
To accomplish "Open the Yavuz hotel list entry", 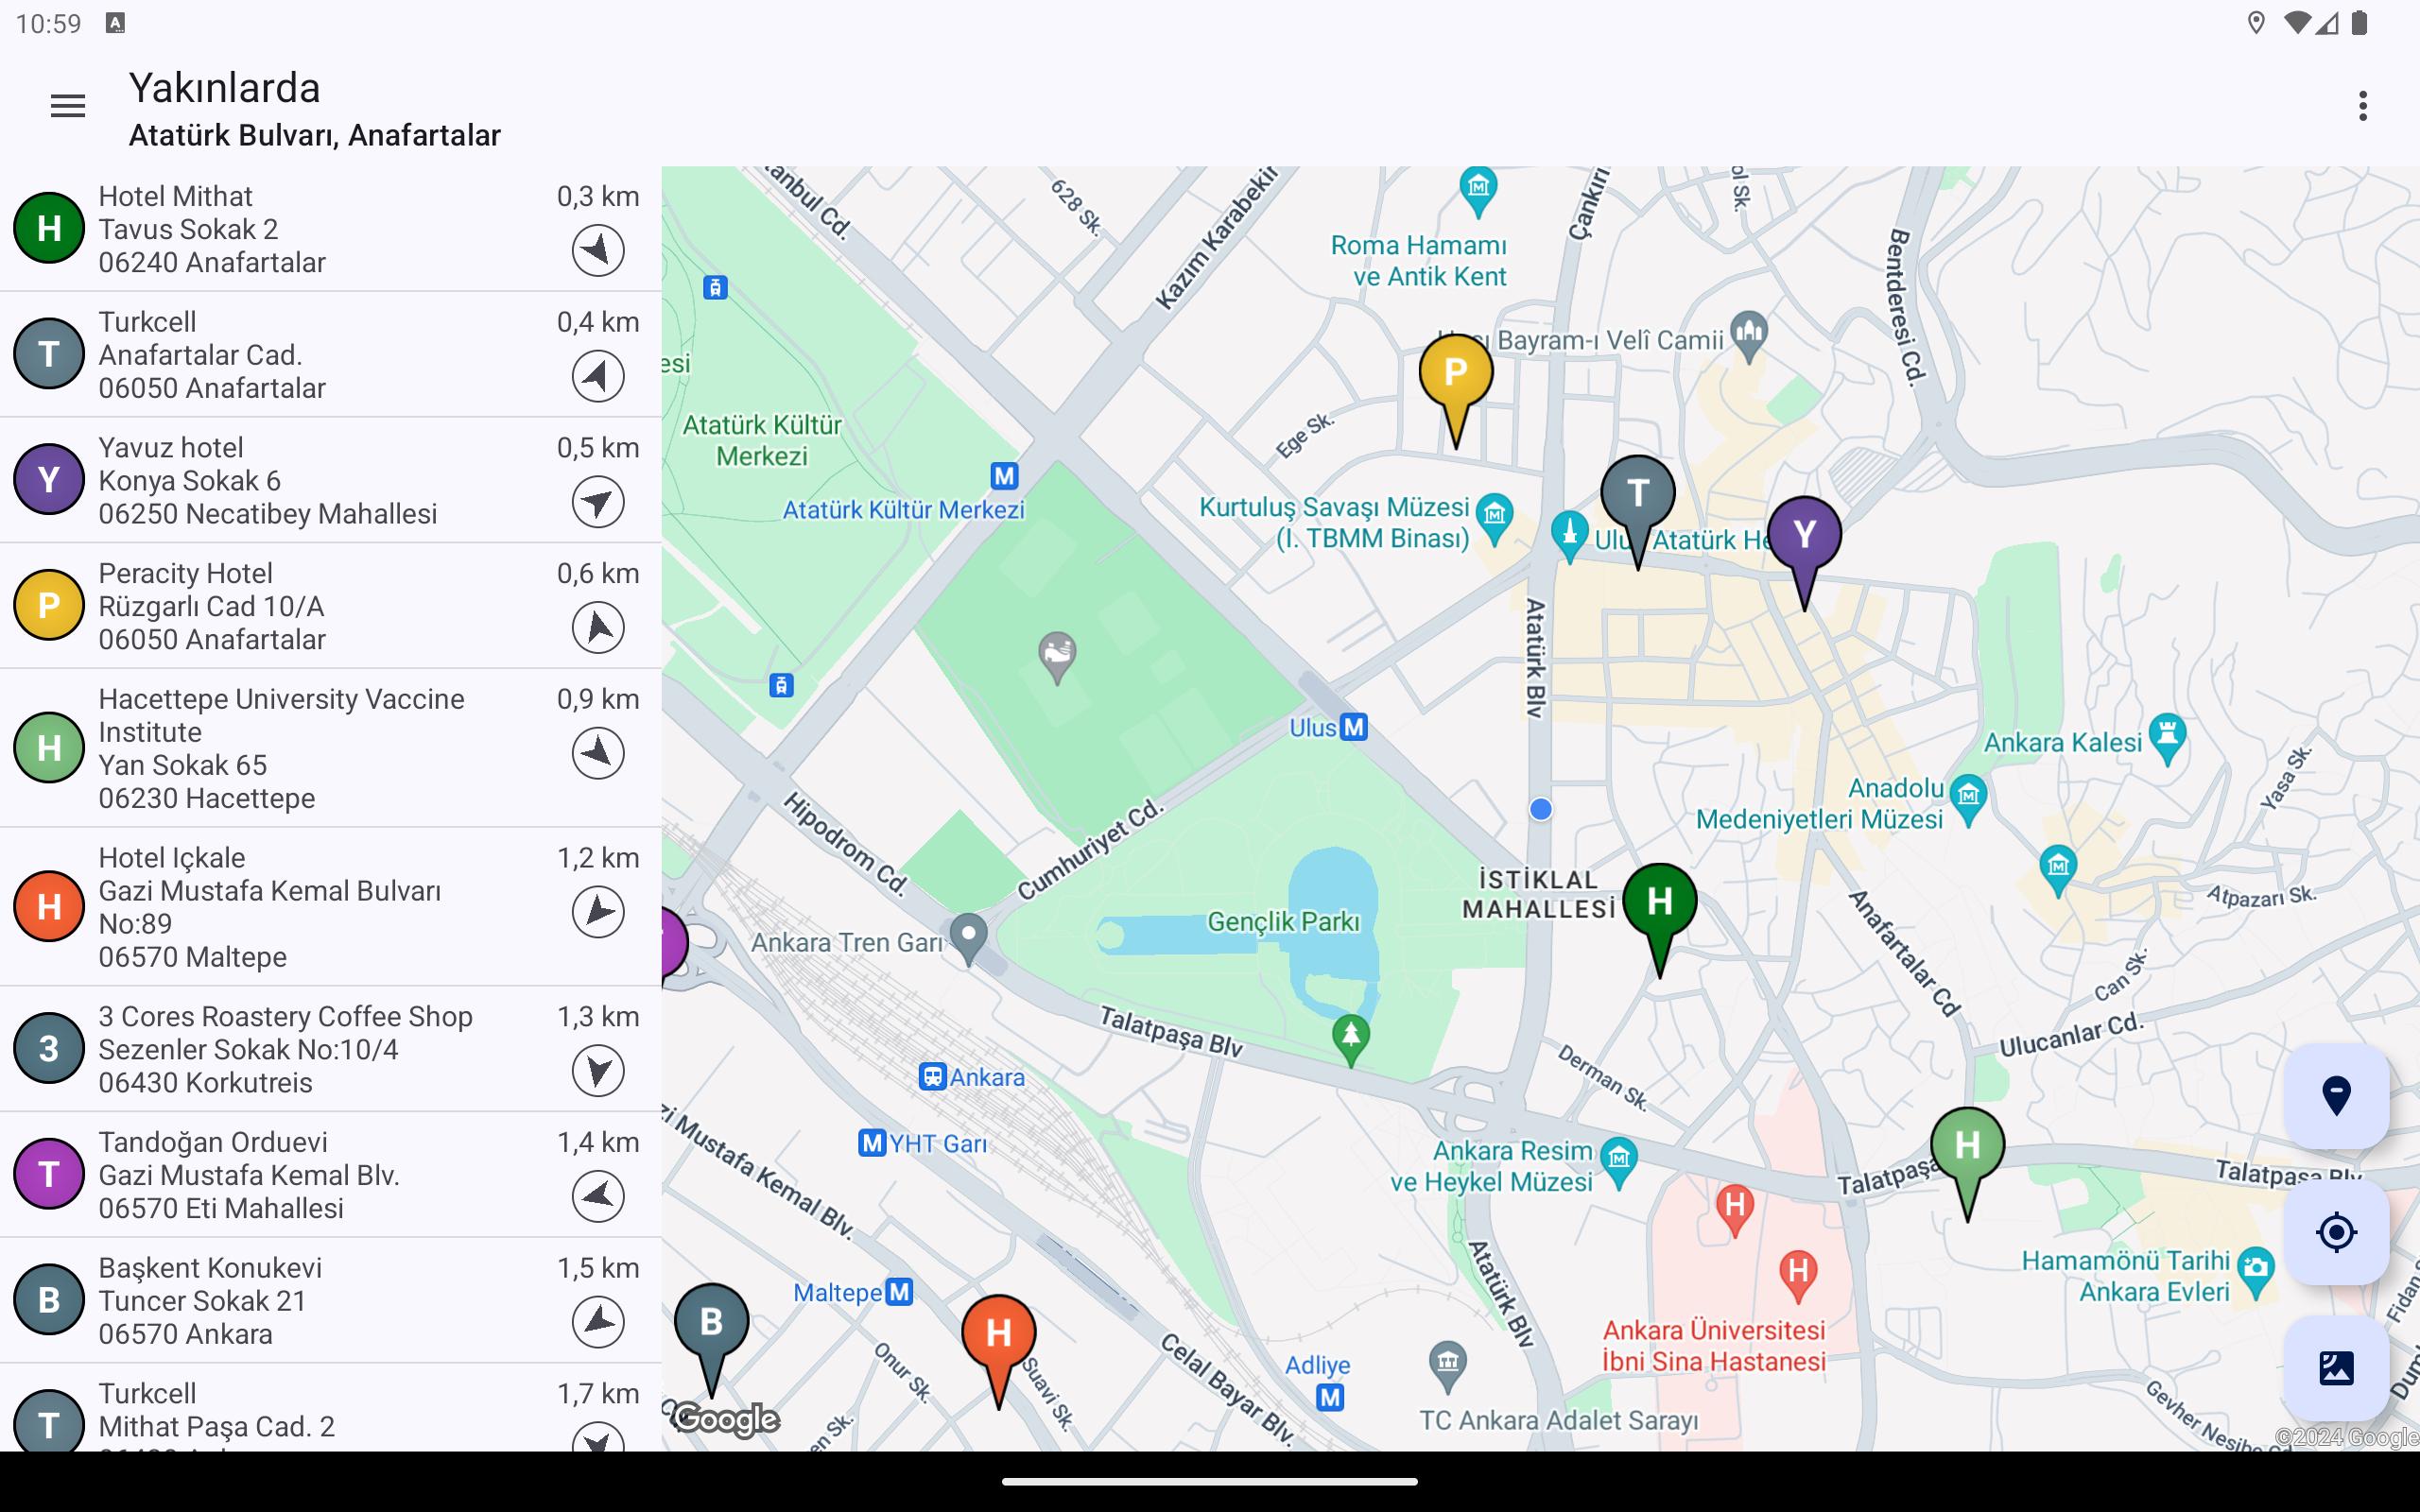I will 330,480.
